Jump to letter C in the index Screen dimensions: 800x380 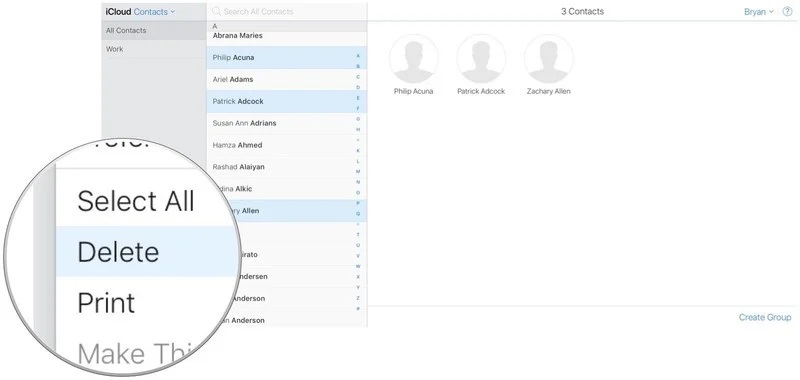click(358, 77)
